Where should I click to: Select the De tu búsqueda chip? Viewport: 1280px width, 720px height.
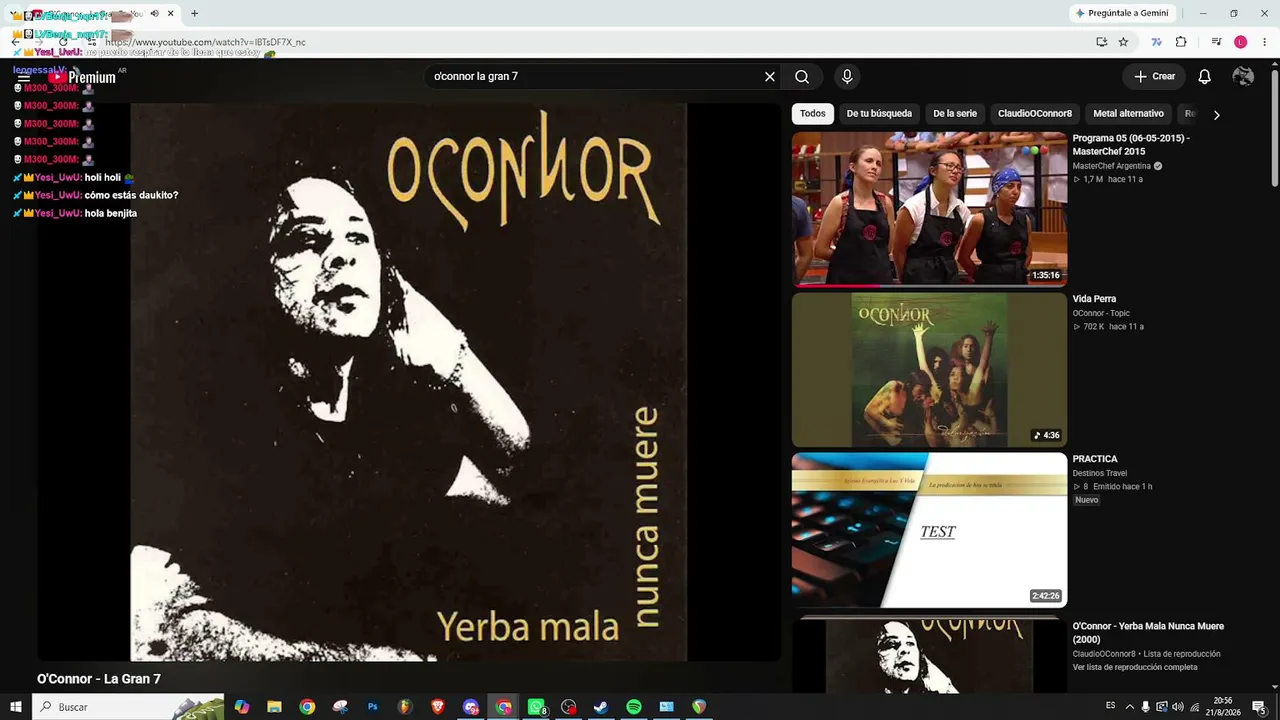pos(879,114)
